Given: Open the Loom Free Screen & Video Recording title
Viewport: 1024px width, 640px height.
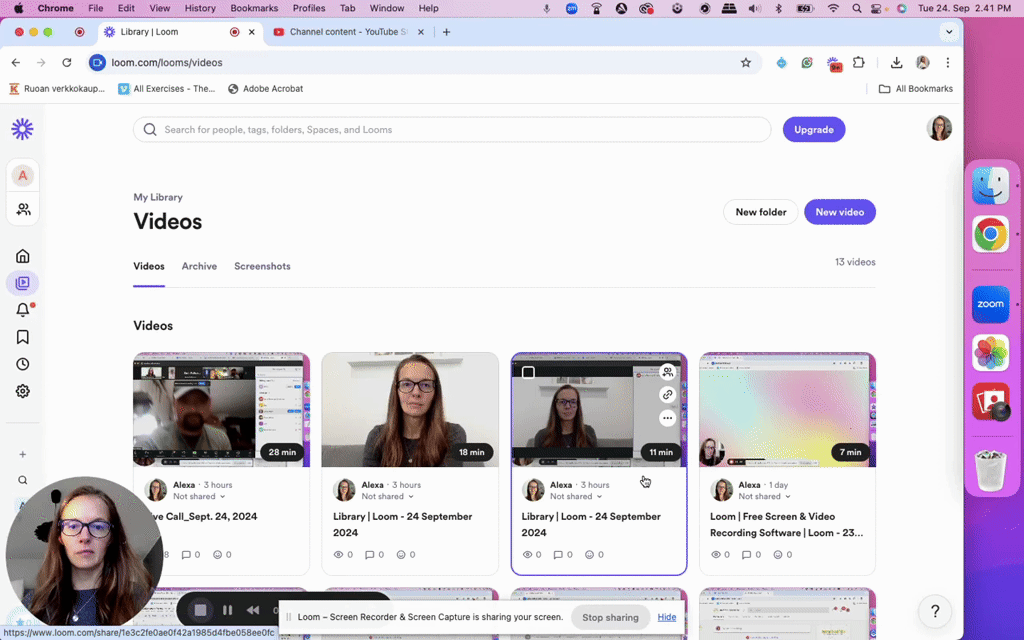Looking at the screenshot, I should pyautogui.click(x=786, y=524).
